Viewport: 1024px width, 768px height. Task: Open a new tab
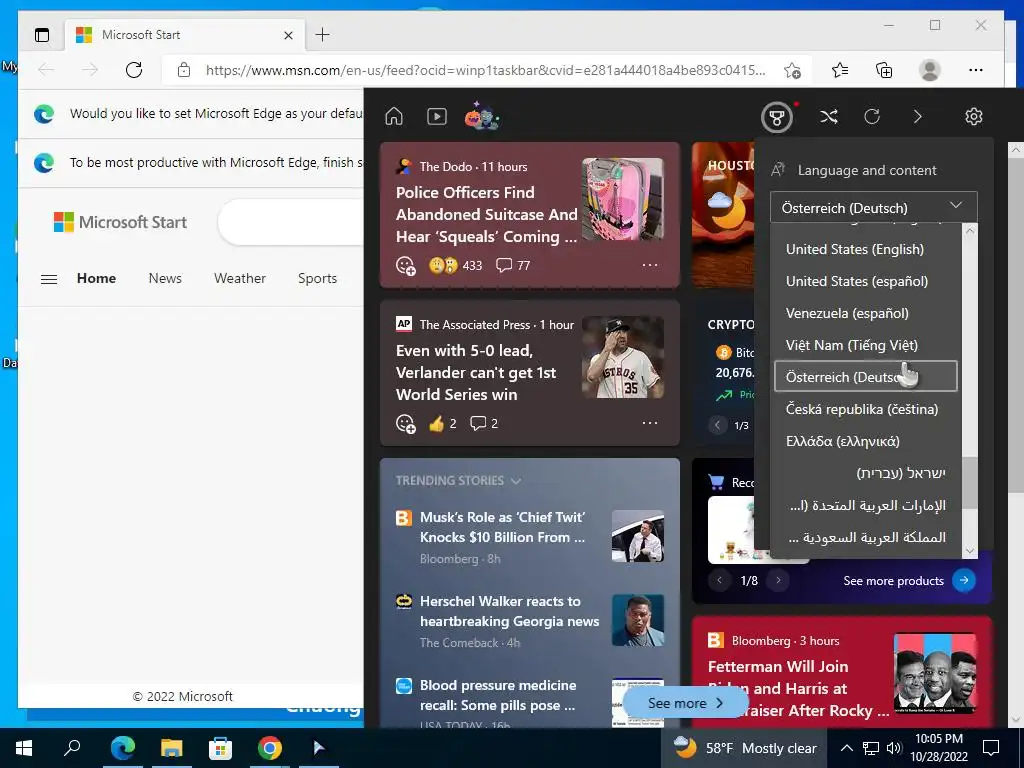tap(322, 35)
